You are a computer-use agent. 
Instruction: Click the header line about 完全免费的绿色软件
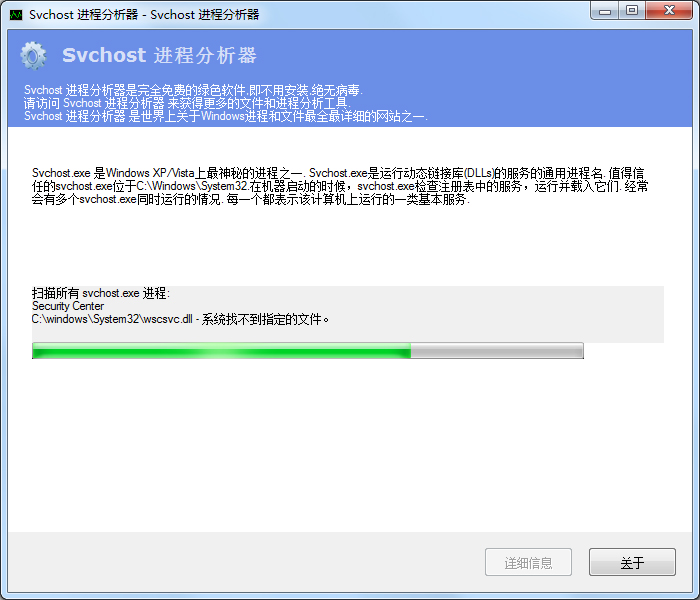point(193,90)
